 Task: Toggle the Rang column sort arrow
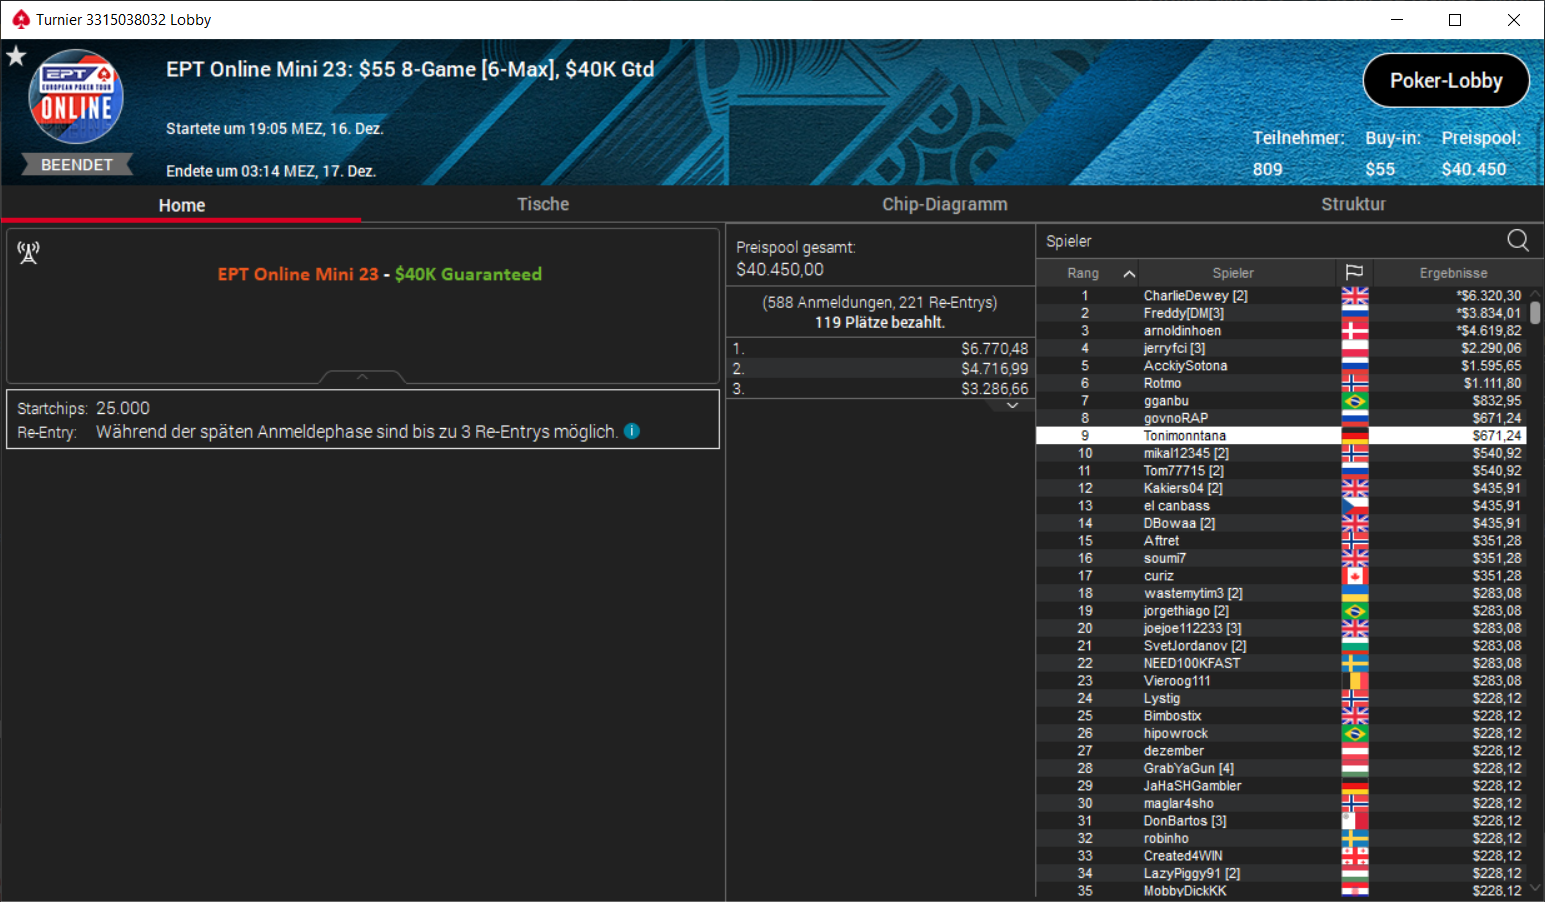pyautogui.click(x=1129, y=273)
